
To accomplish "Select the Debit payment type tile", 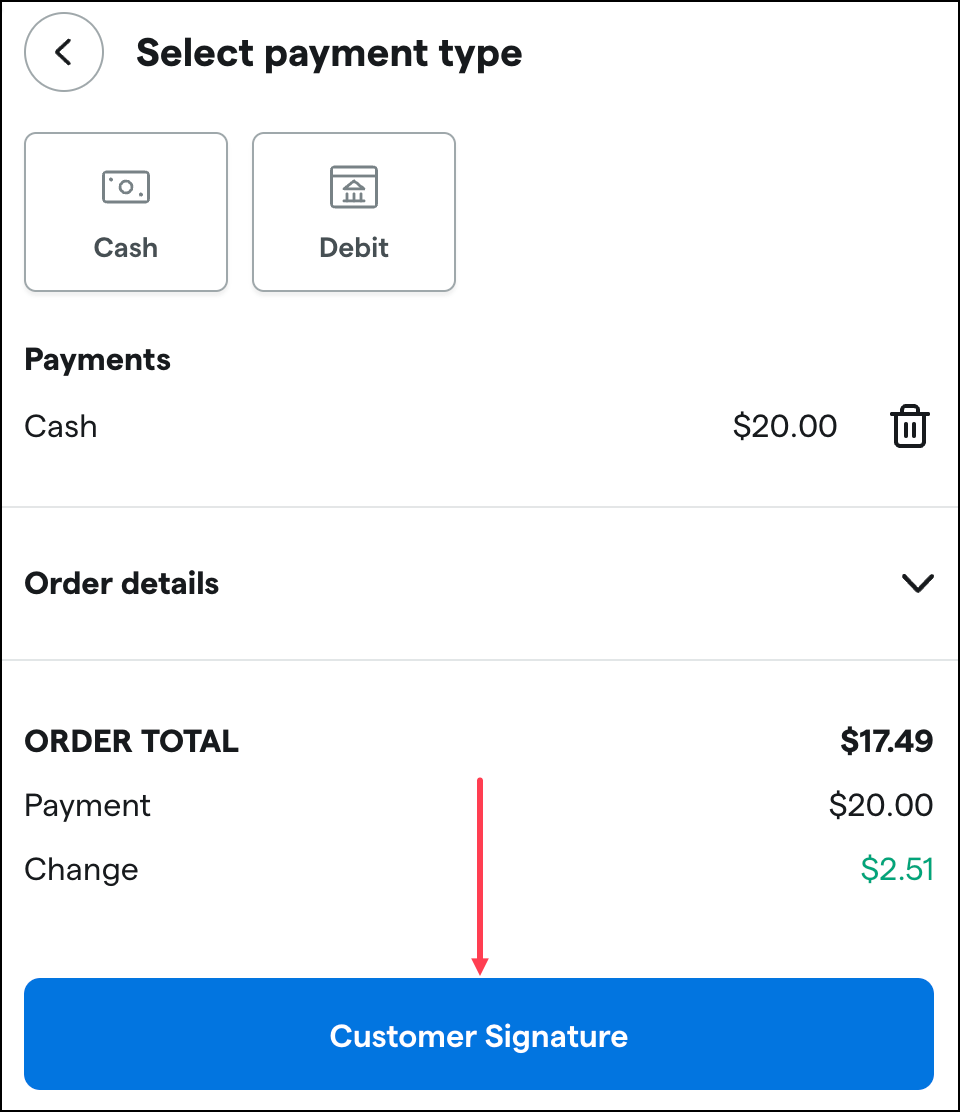I will click(353, 211).
